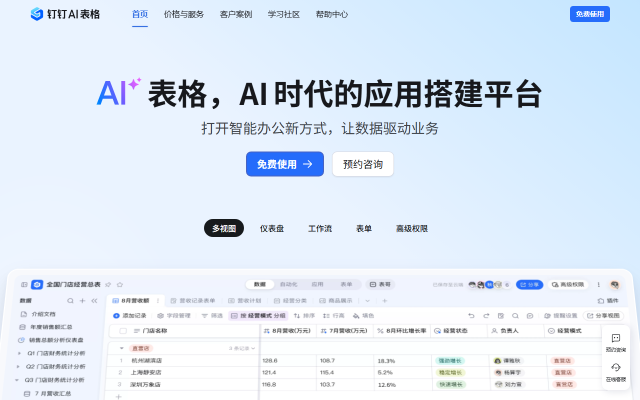
Task: Add new item in 数据 sidebar
Action: [82, 301]
